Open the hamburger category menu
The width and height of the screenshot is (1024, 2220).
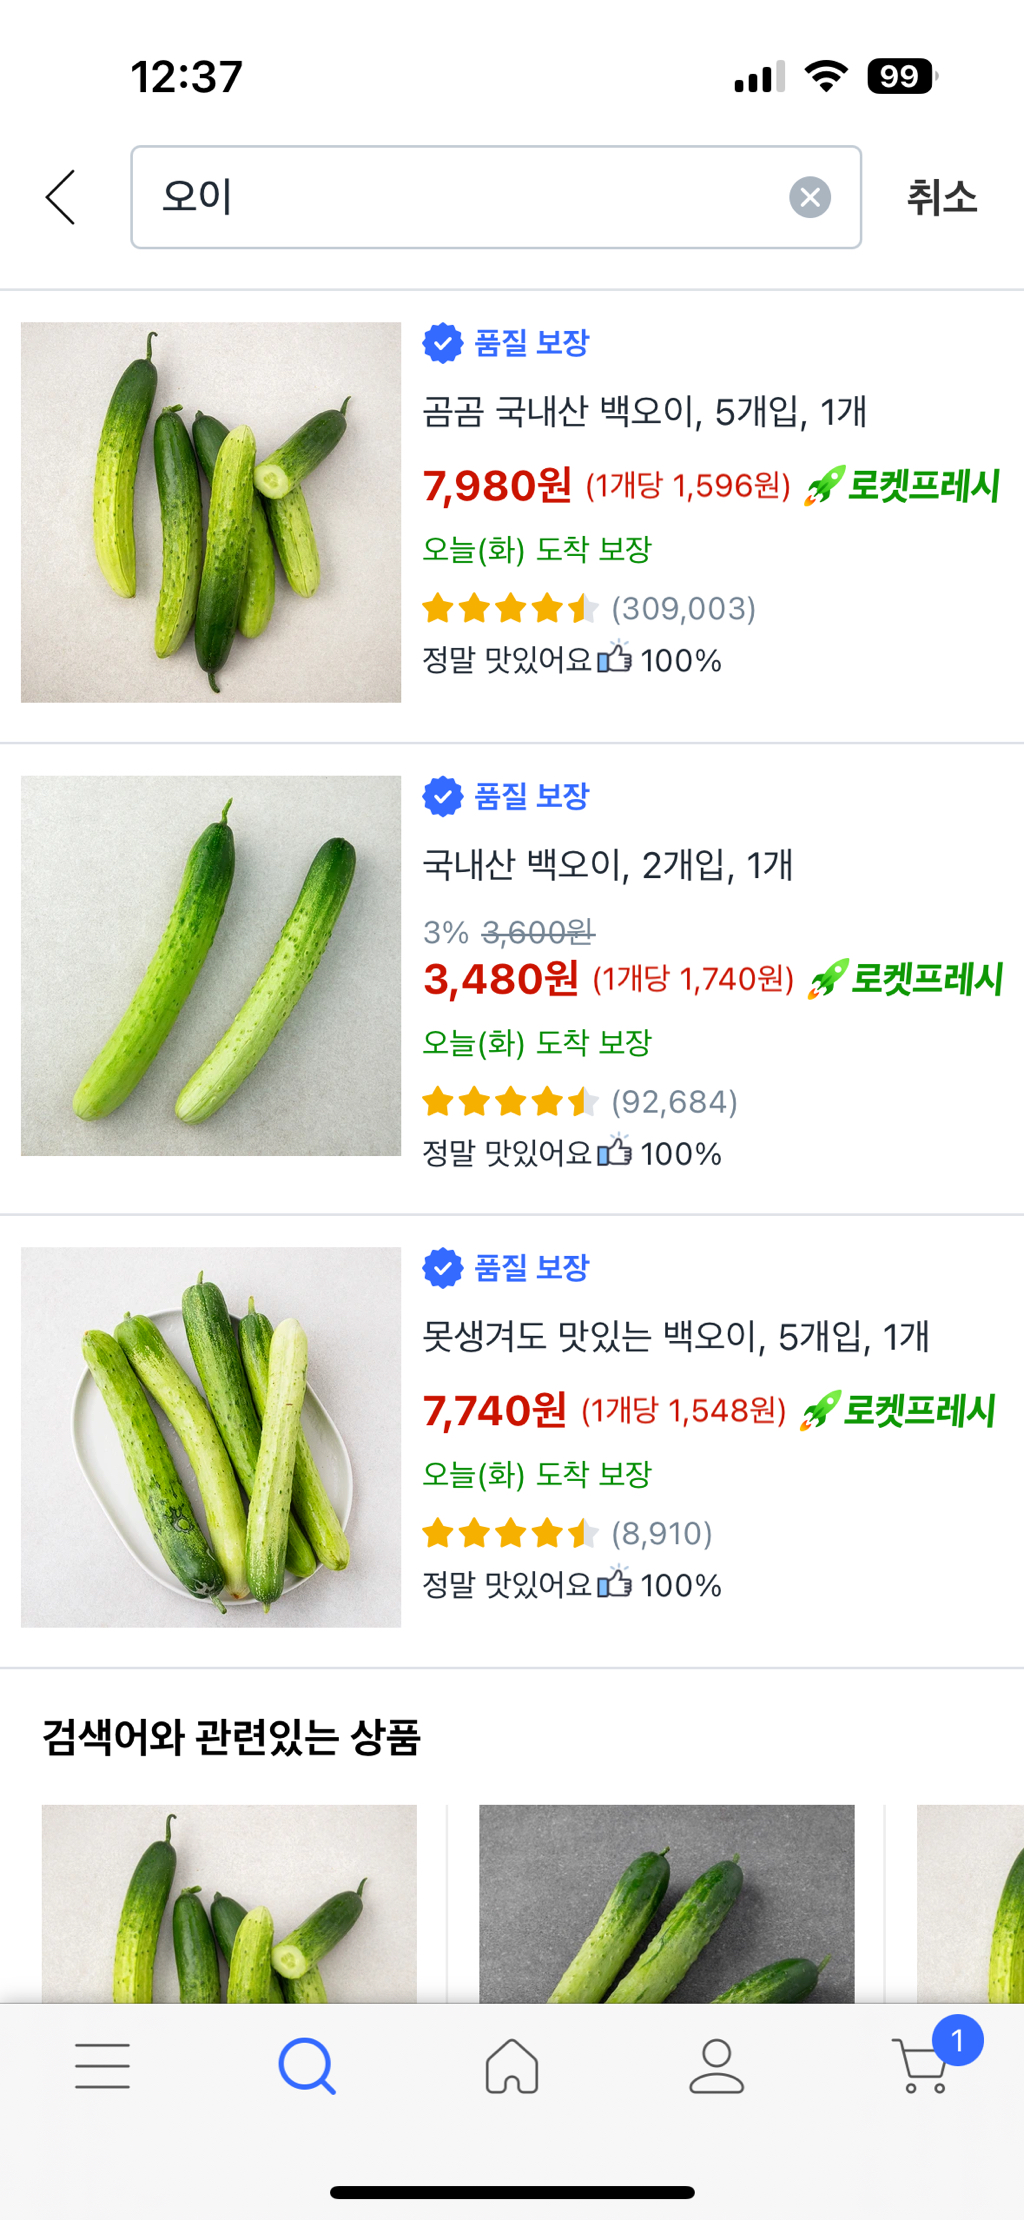tap(102, 2066)
